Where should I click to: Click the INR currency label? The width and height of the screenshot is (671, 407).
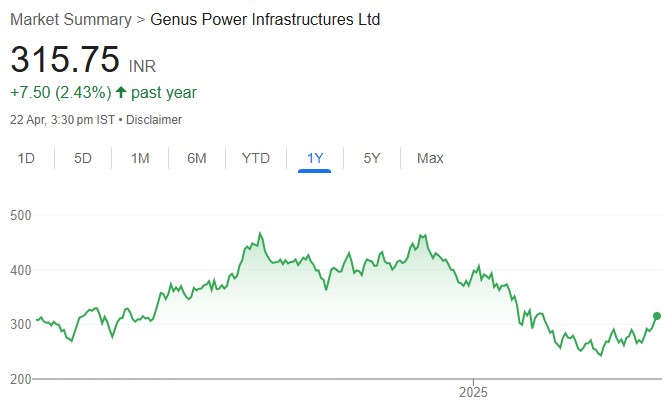click(x=143, y=66)
